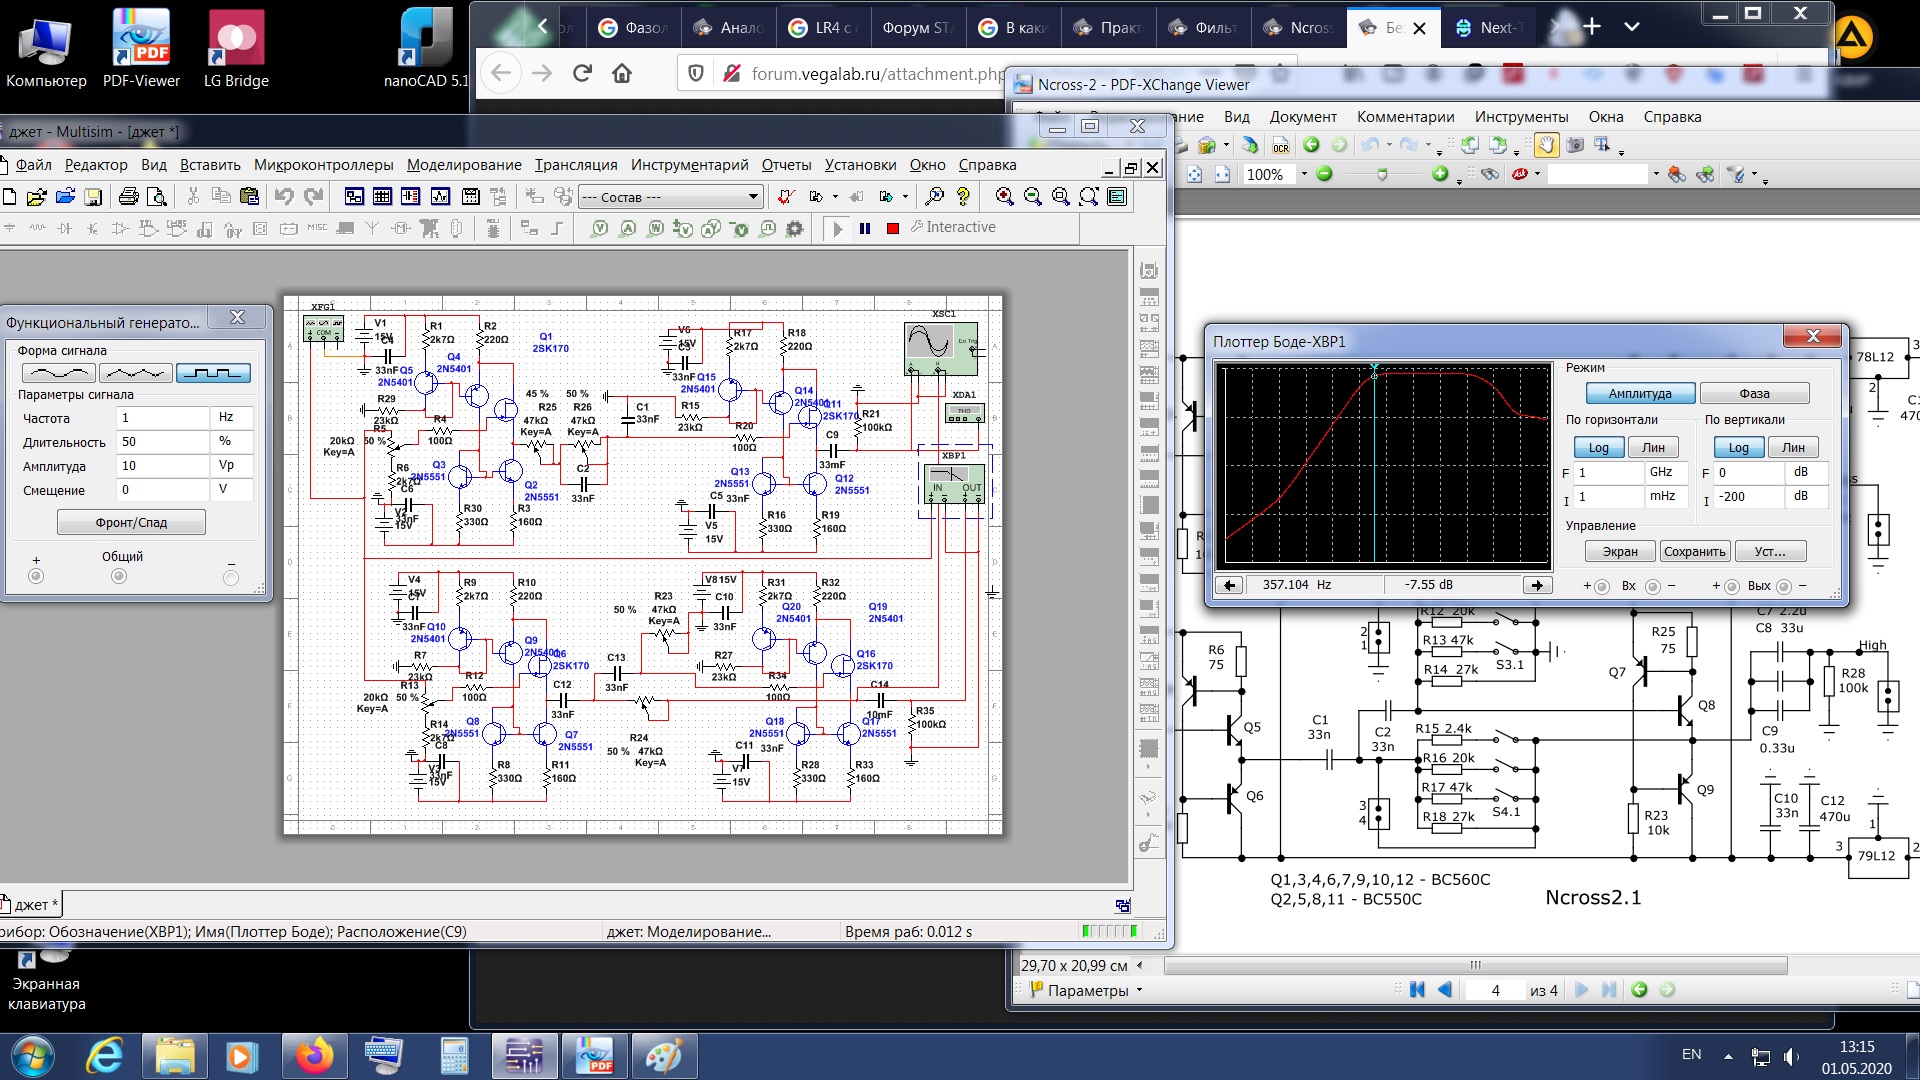Open the 100% zoom dropdown in PDF viewer
Image resolution: width=1920 pixels, height=1080 pixels.
click(1303, 174)
